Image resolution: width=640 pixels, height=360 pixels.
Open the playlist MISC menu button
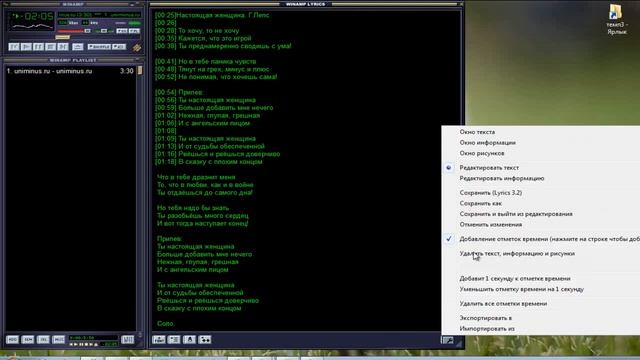click(x=59, y=340)
